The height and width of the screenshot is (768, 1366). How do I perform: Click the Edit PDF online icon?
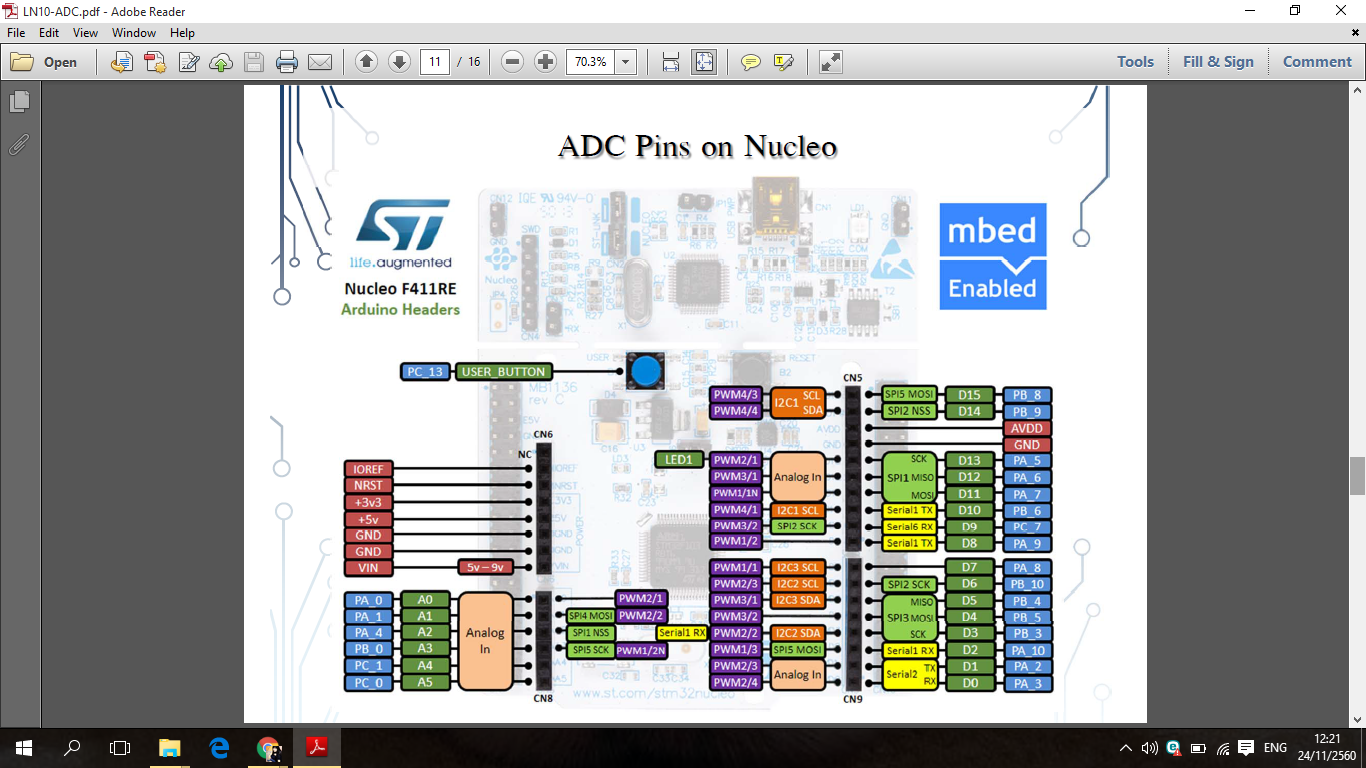tap(188, 62)
